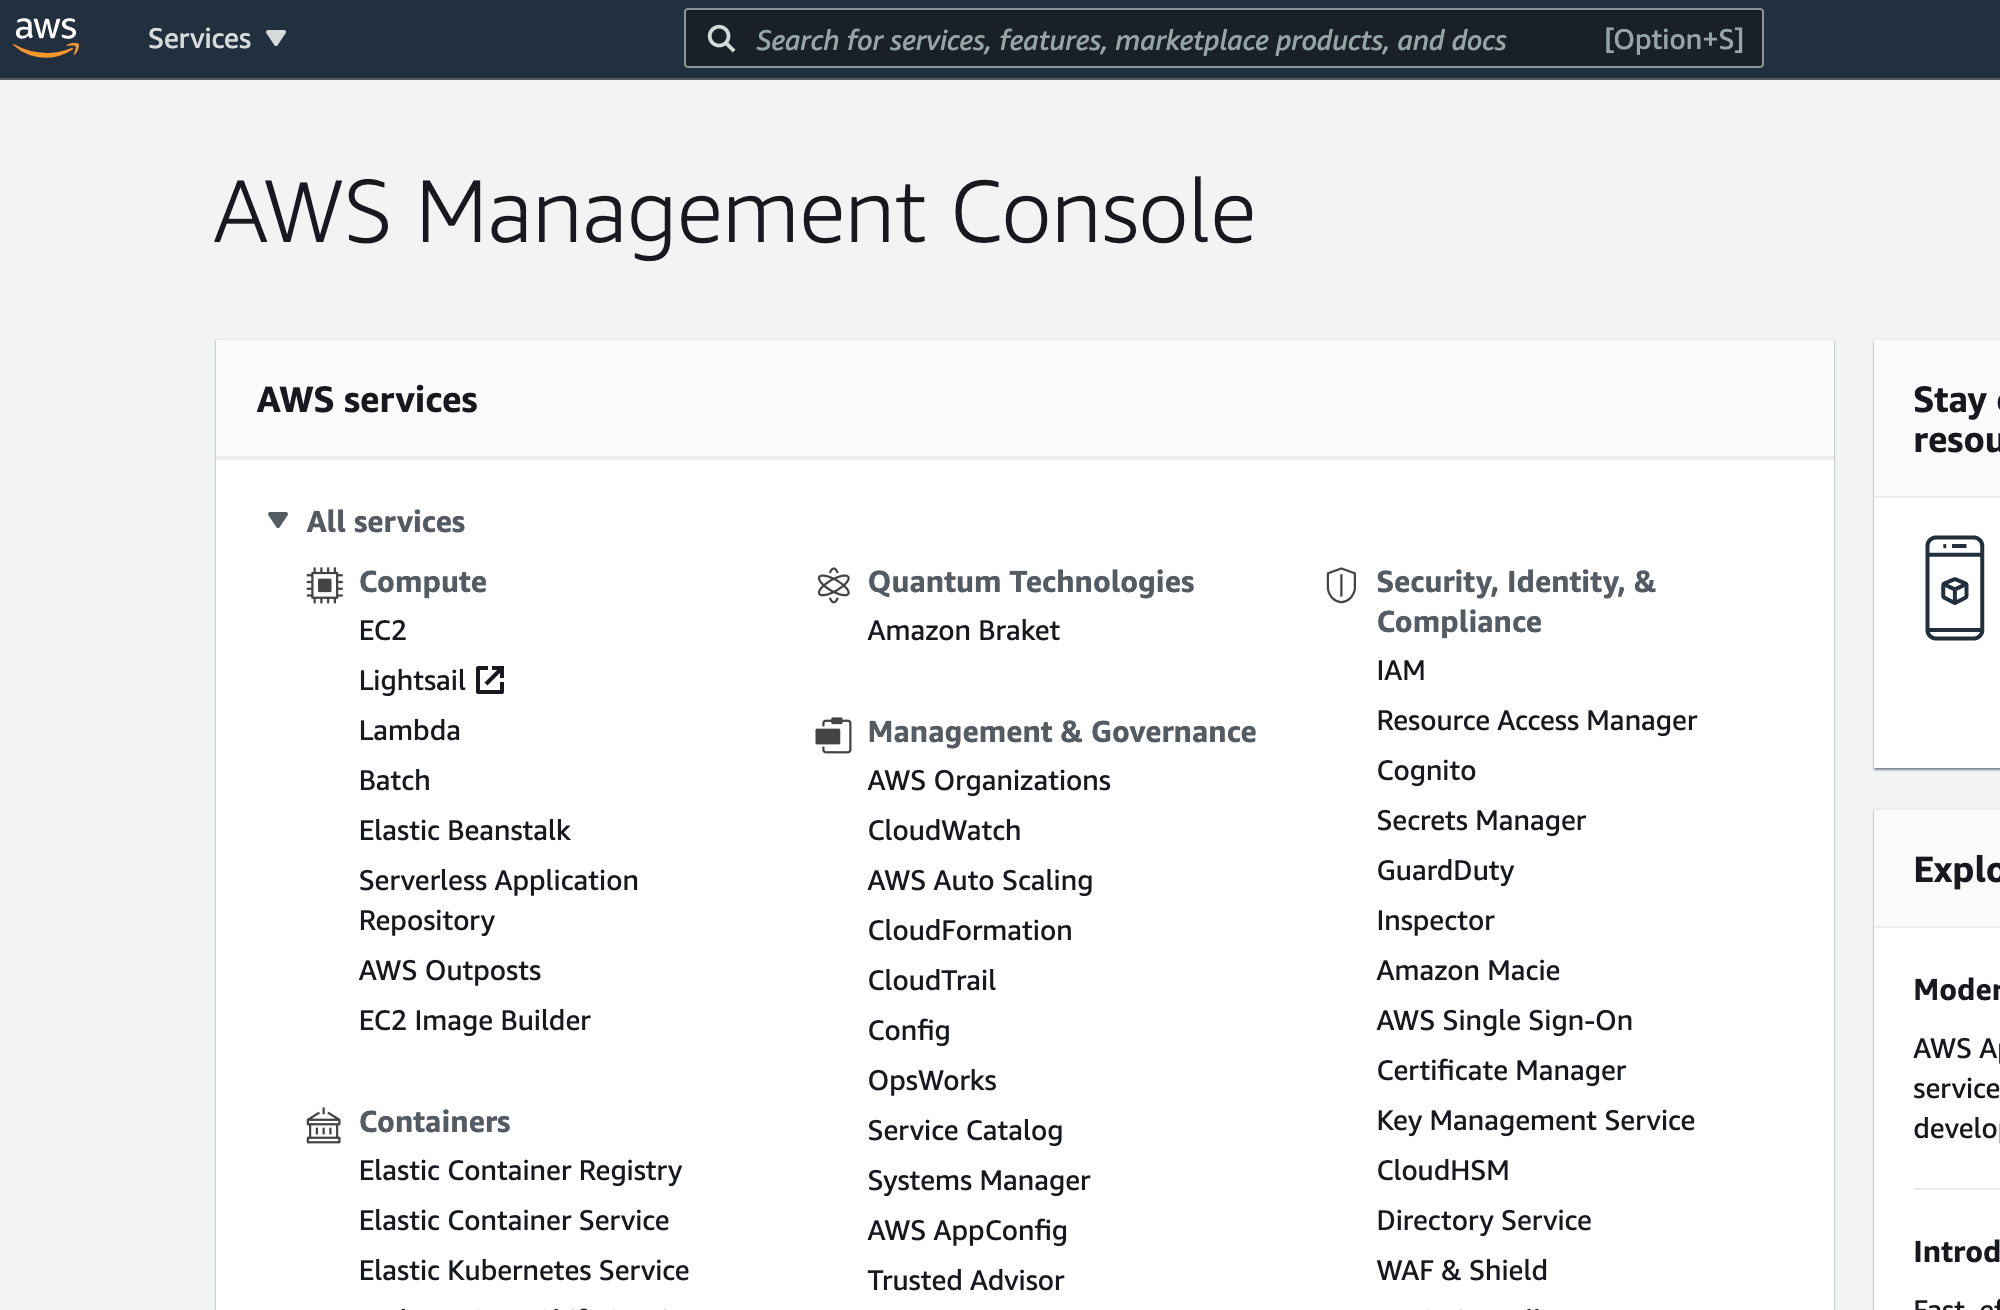Click the Compute chip icon
The width and height of the screenshot is (2000, 1310).
(x=324, y=584)
